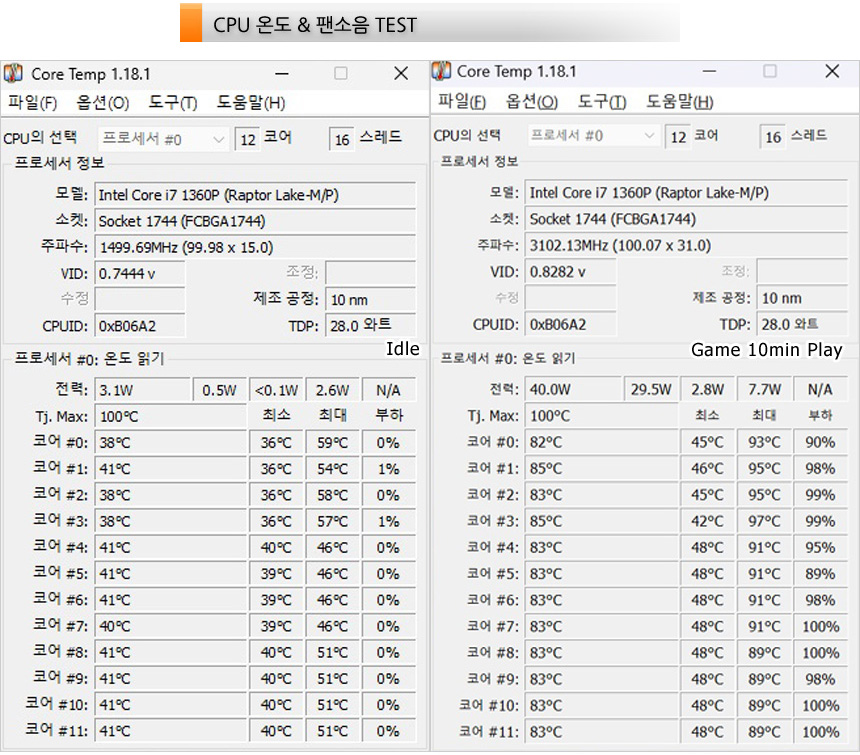This screenshot has height=755, width=860.
Task: Maximize the left Core Temp window
Action: (341, 73)
